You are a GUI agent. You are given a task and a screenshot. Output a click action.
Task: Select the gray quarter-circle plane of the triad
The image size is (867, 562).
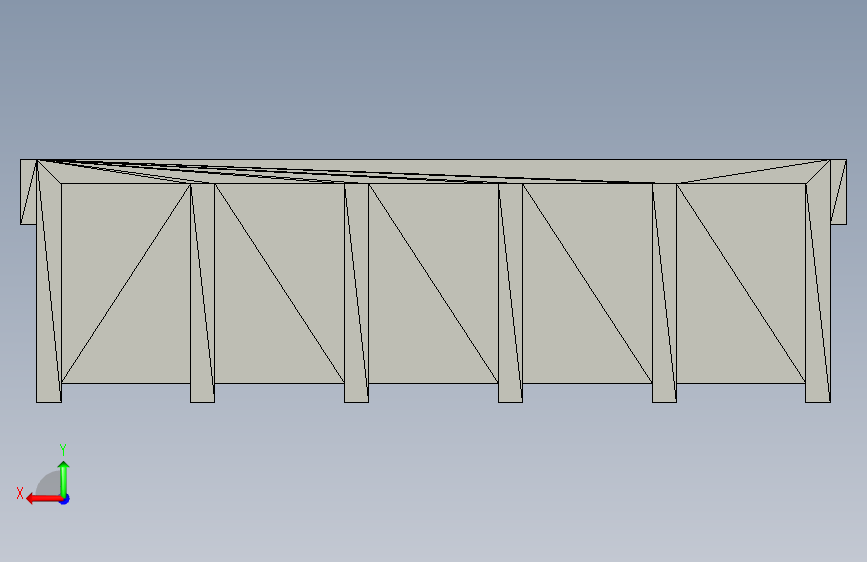[x=50, y=485]
